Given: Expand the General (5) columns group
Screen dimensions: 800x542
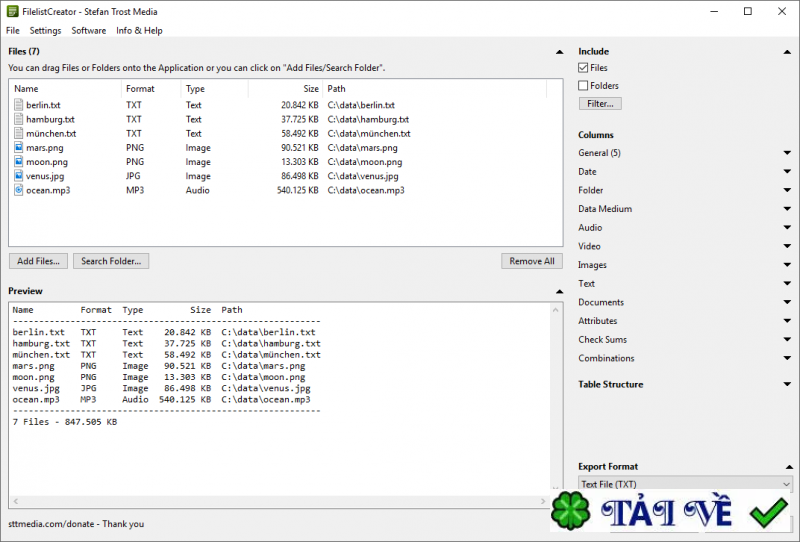Looking at the screenshot, I should click(x=787, y=153).
